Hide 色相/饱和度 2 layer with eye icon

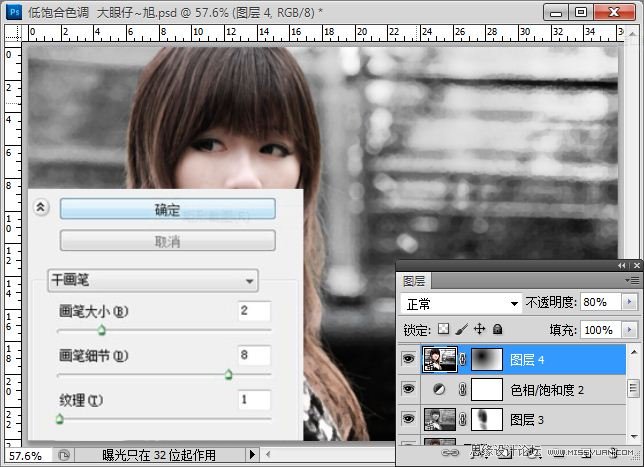coord(408,389)
